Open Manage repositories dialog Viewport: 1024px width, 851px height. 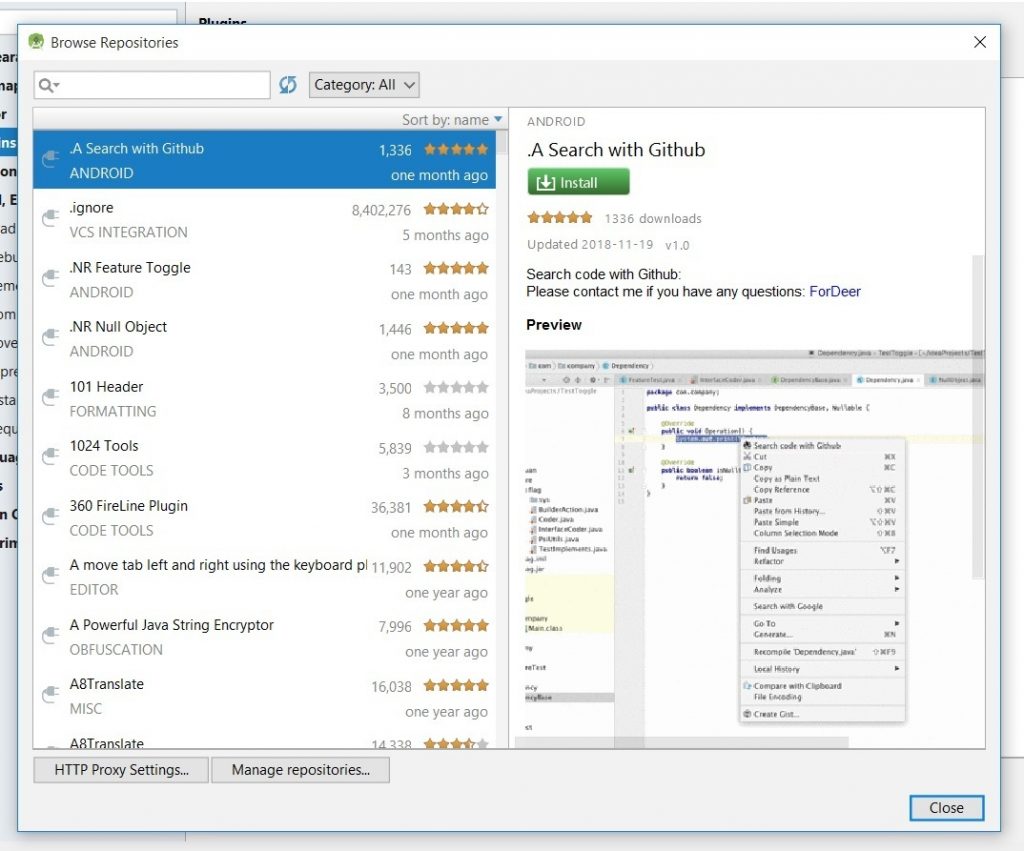click(x=300, y=770)
